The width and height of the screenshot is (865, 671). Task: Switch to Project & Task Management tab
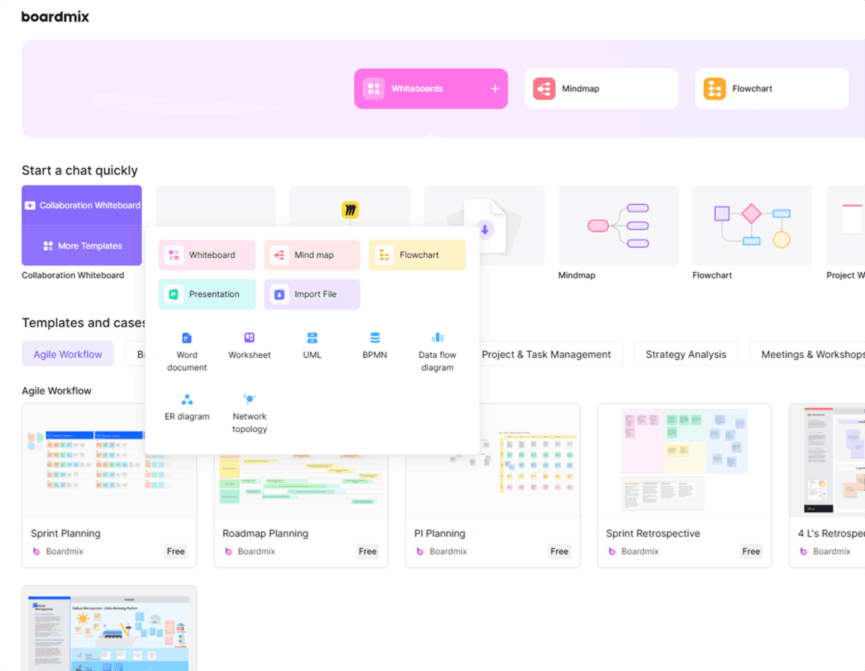546,354
